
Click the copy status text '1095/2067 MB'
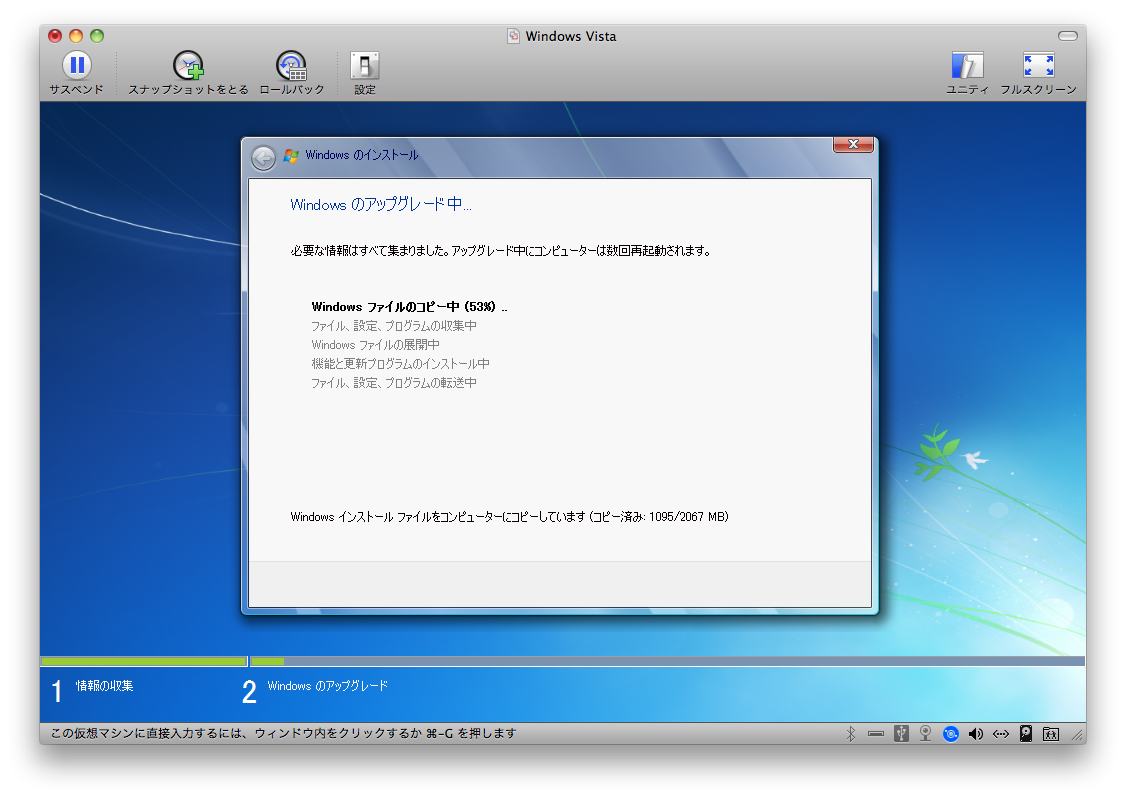(689, 517)
